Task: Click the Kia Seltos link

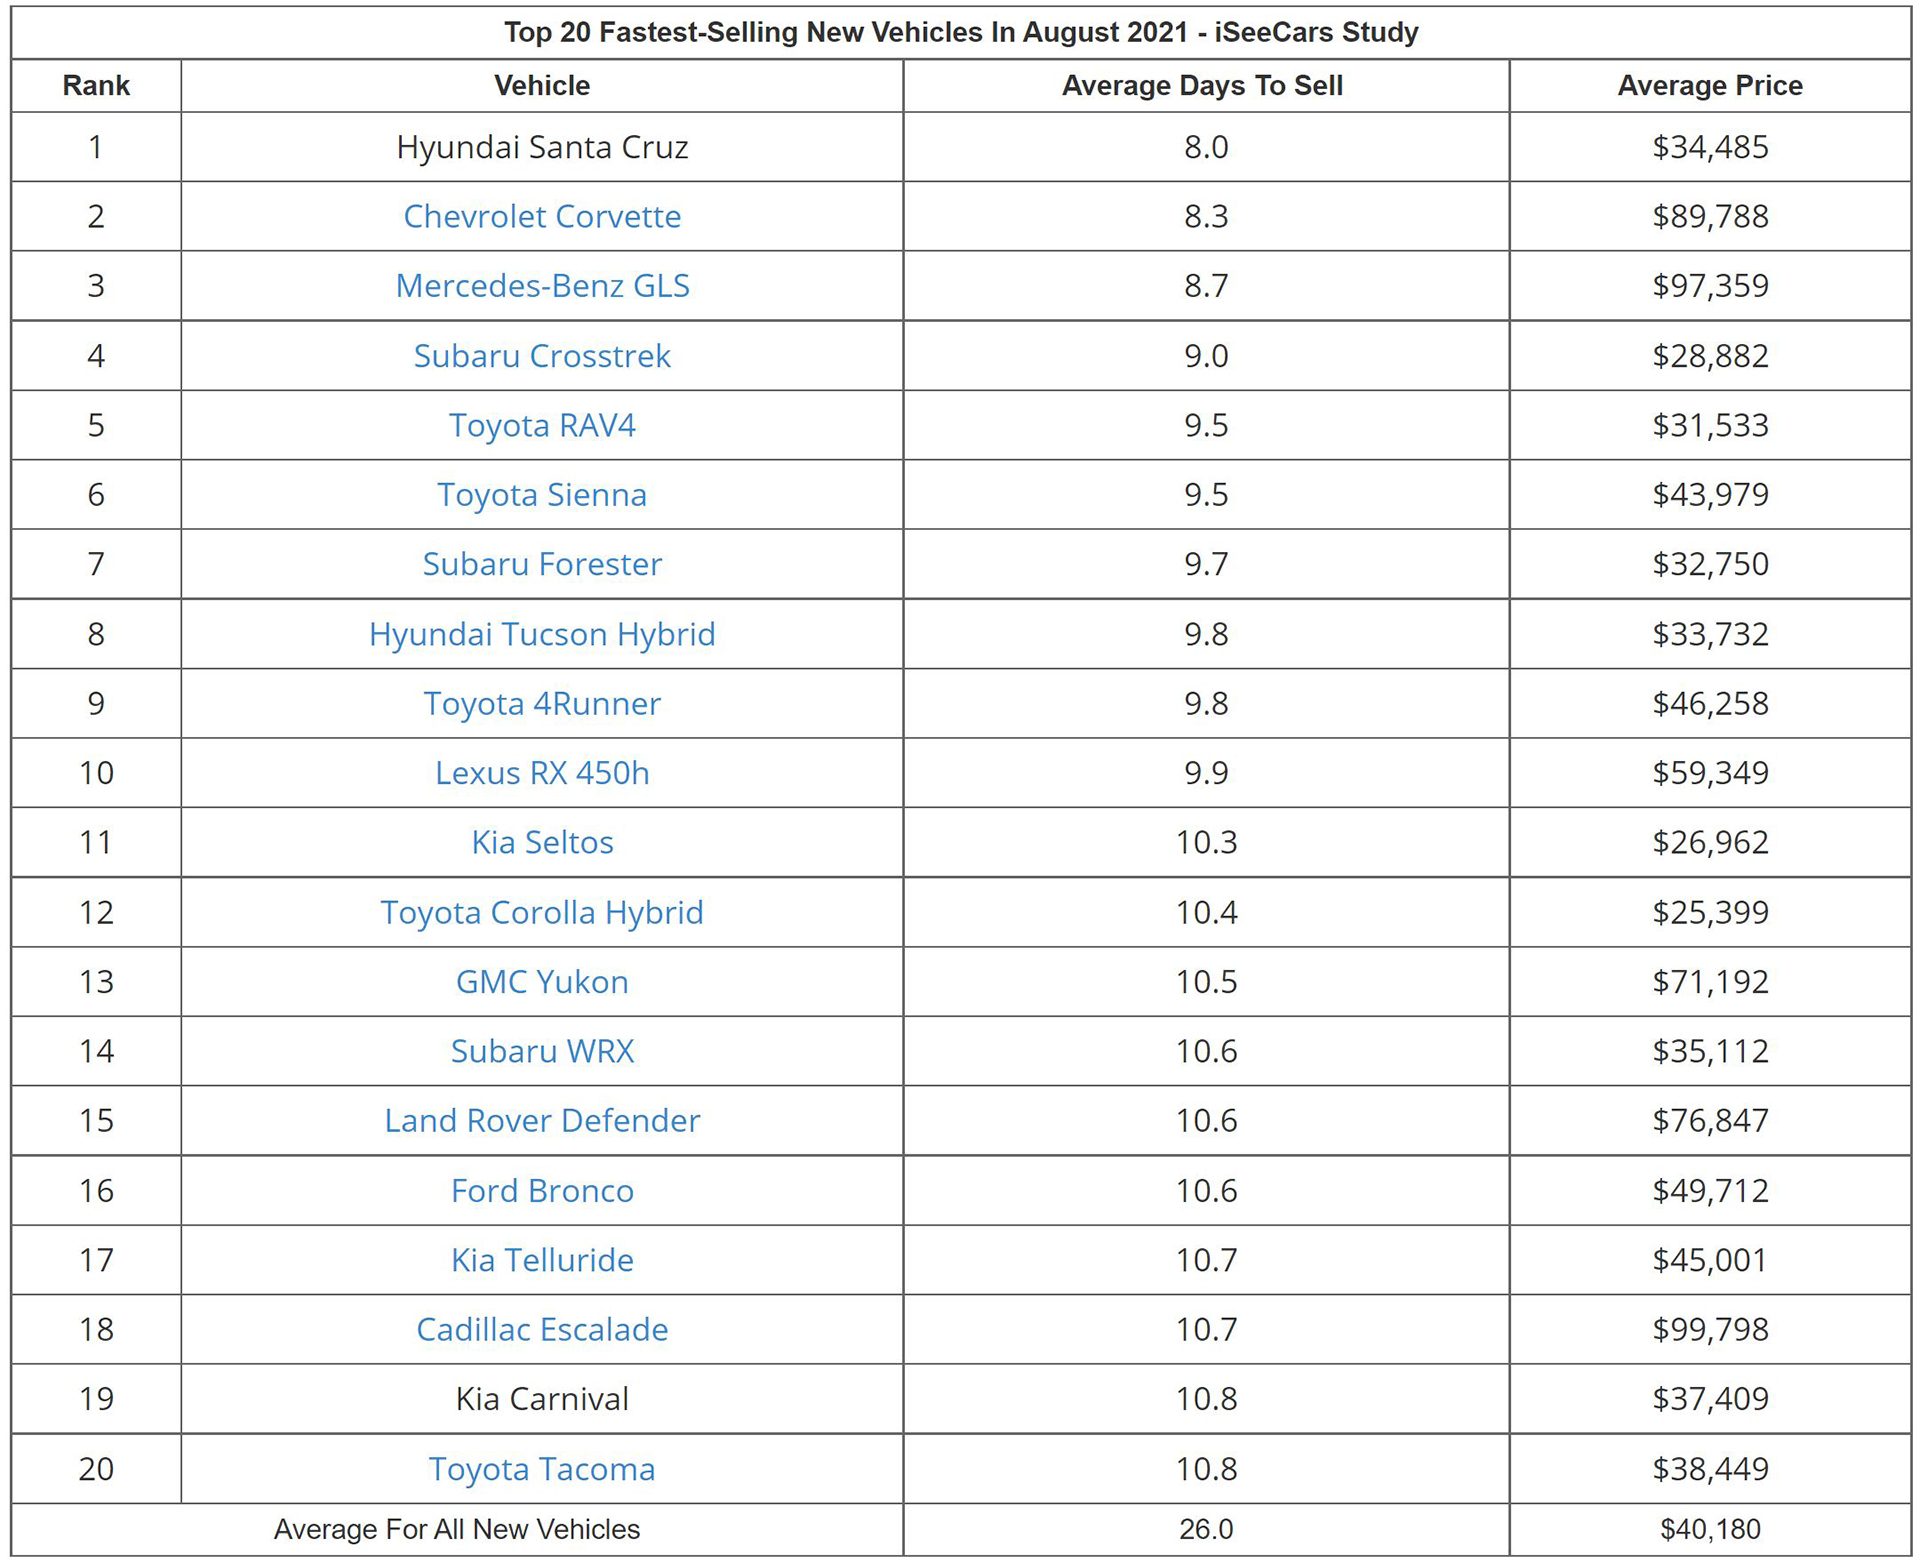Action: (542, 842)
